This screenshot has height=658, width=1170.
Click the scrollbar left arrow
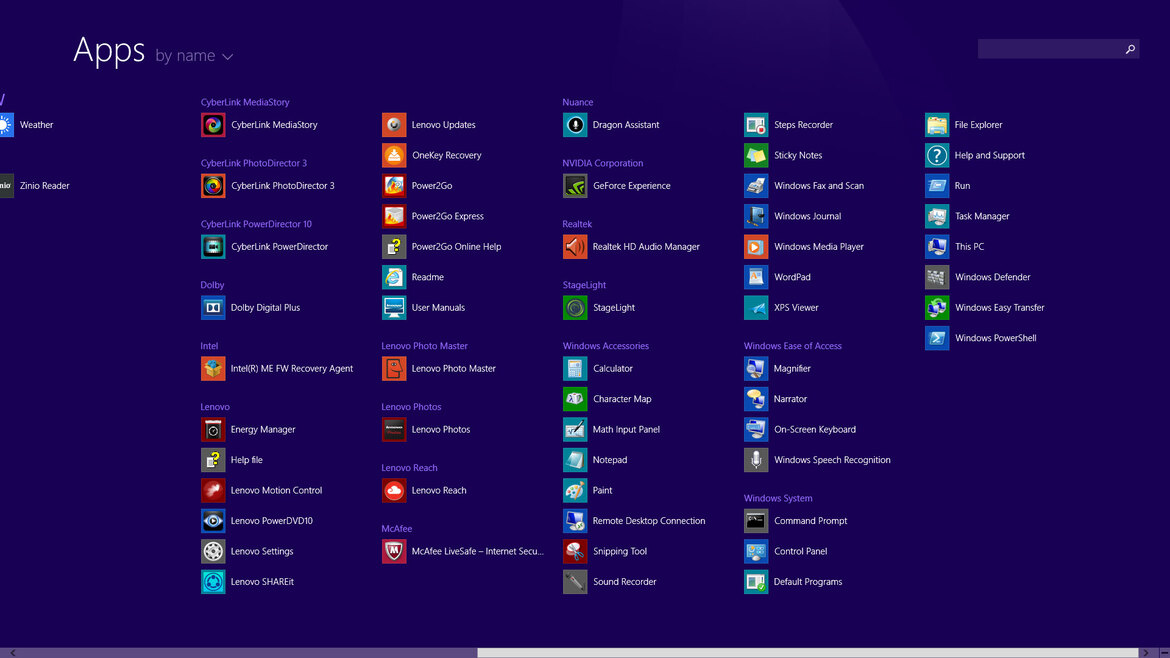point(13,653)
